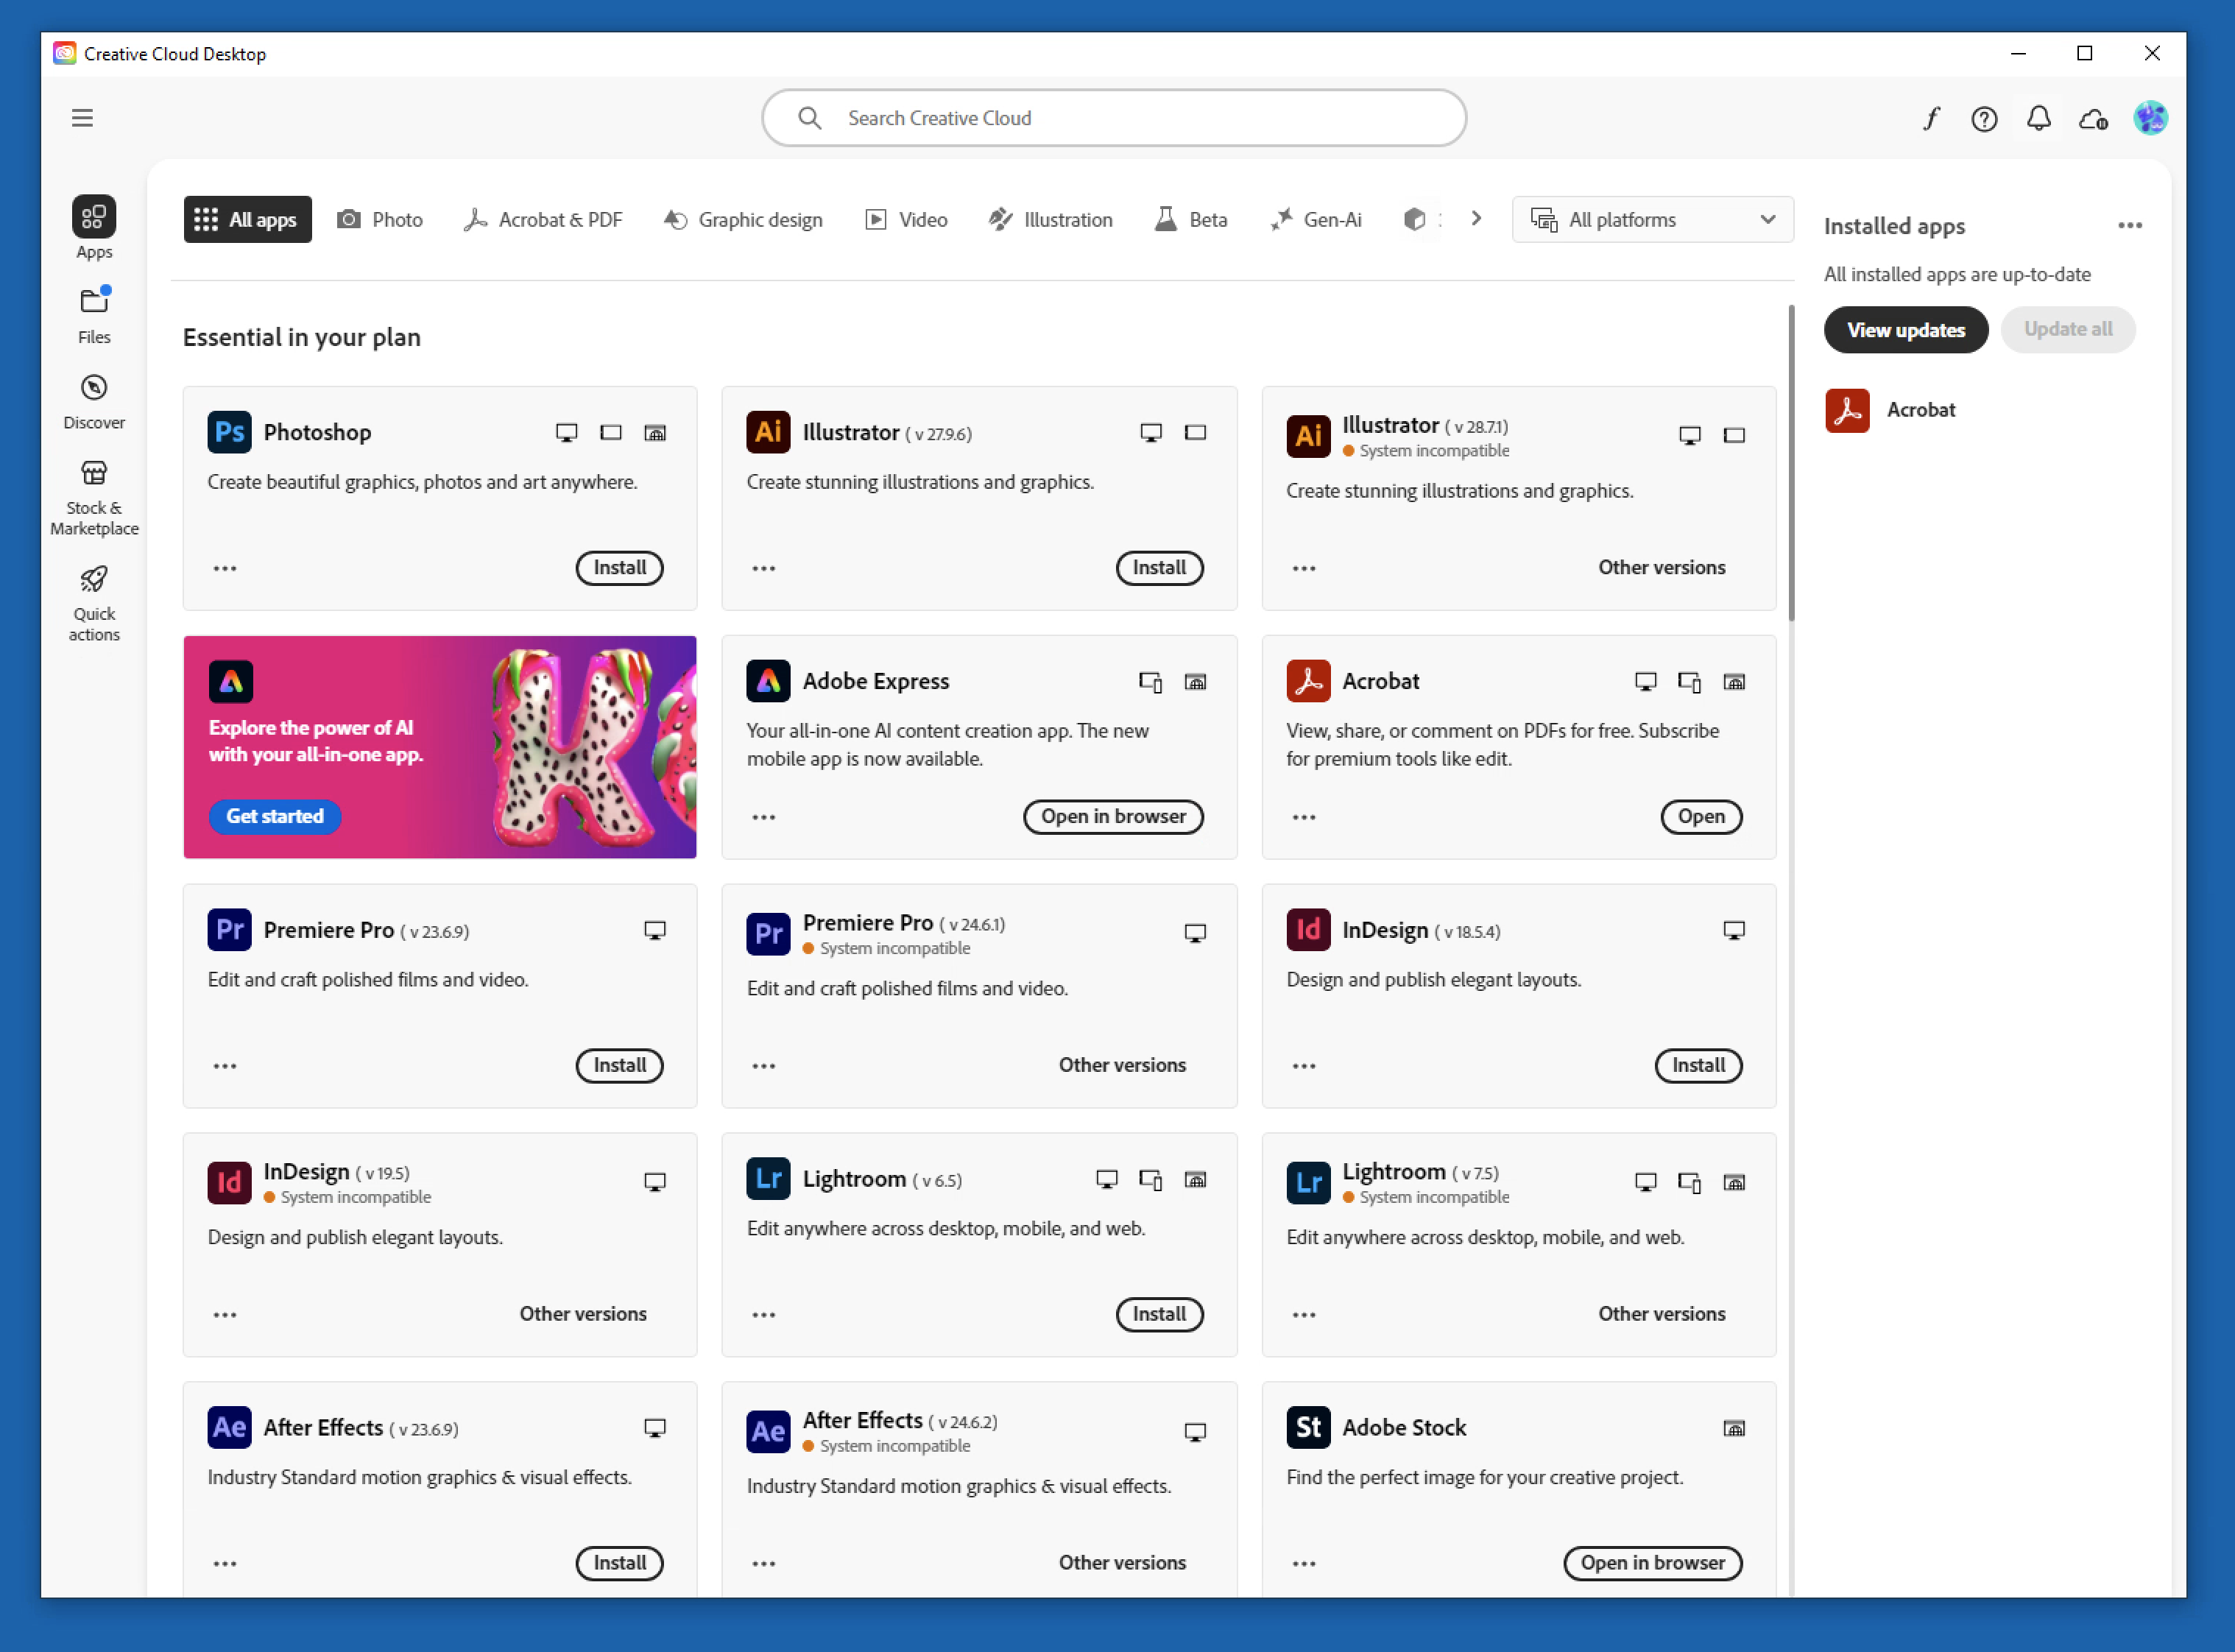Open Photoshop card more options dots
Screen dimensions: 2235x1652
(x=225, y=568)
